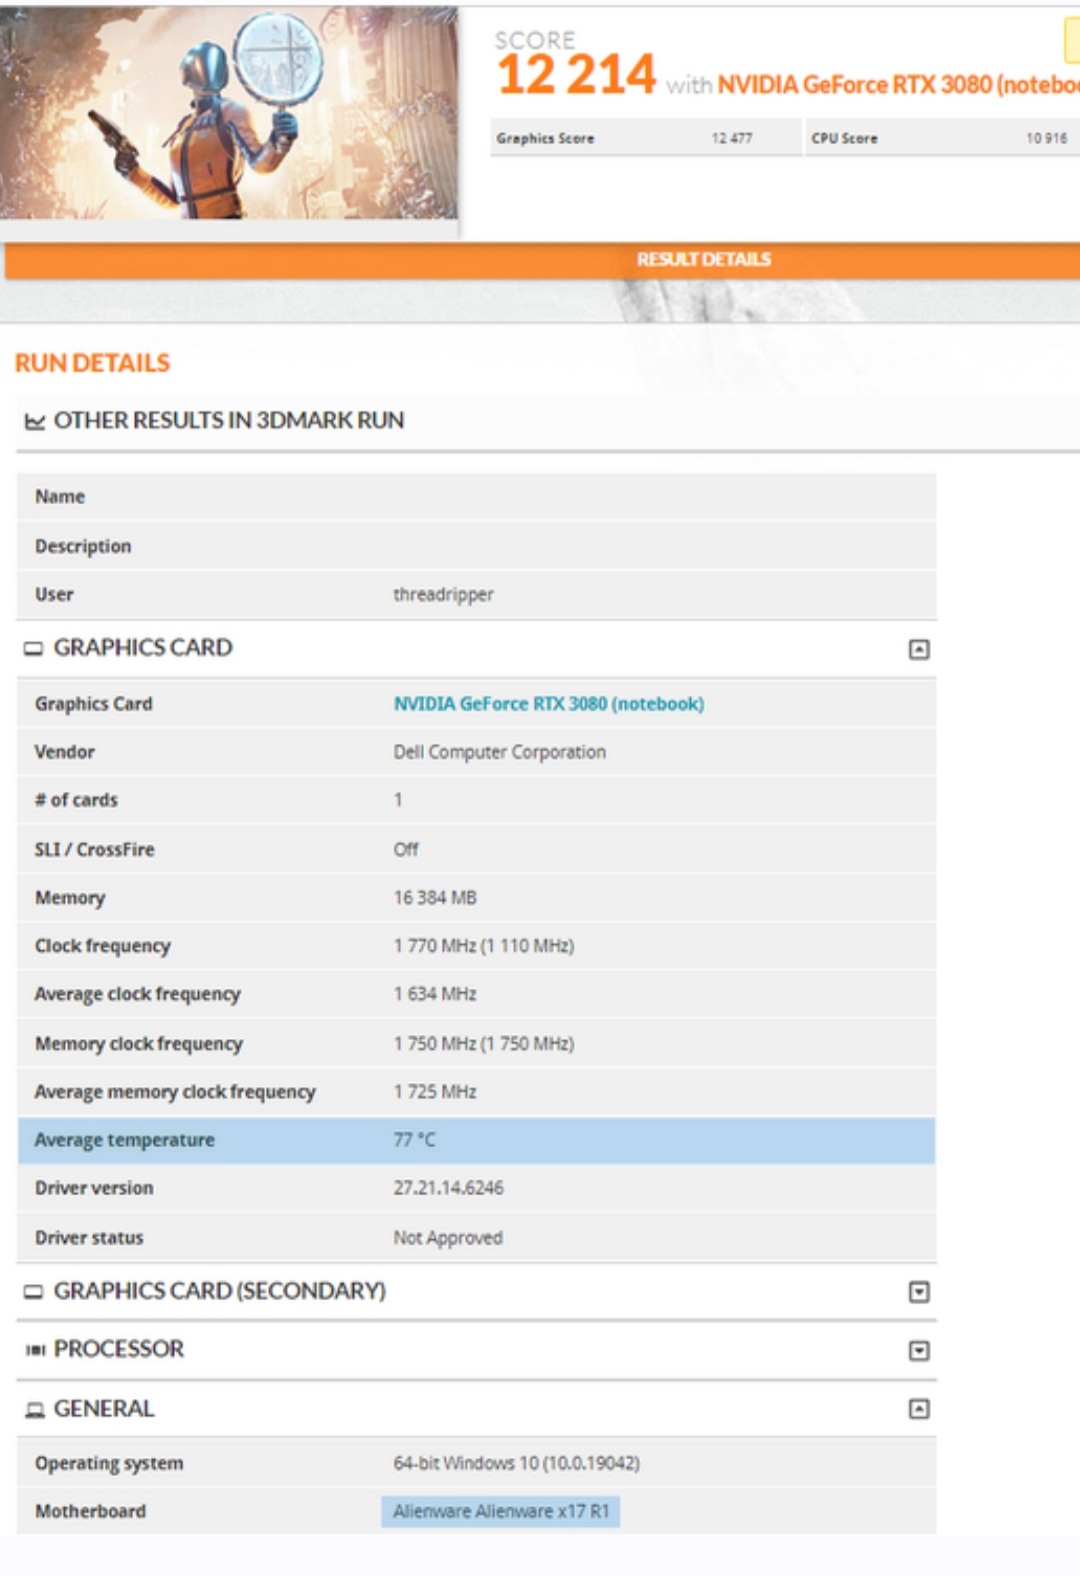Select the Other Results in 3DMark Run header
The width and height of the screenshot is (1080, 1576).
[x=229, y=421]
